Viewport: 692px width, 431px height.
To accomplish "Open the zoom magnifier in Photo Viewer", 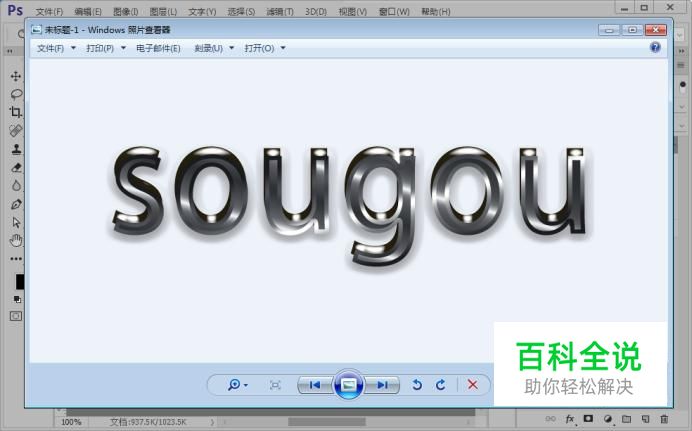I will tap(234, 385).
